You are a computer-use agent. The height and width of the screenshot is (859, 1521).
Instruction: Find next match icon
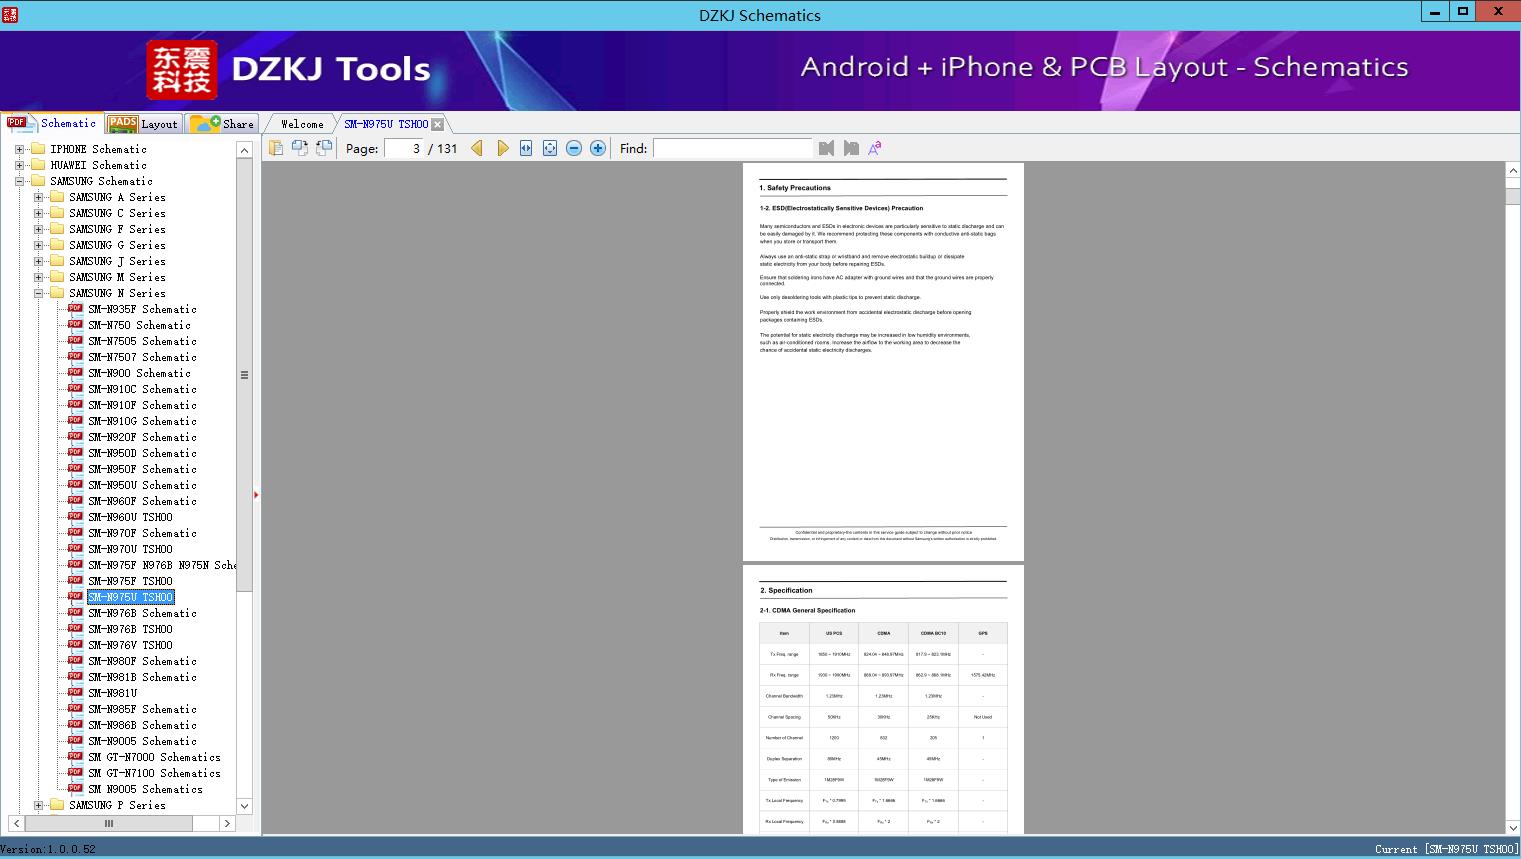pyautogui.click(x=851, y=148)
